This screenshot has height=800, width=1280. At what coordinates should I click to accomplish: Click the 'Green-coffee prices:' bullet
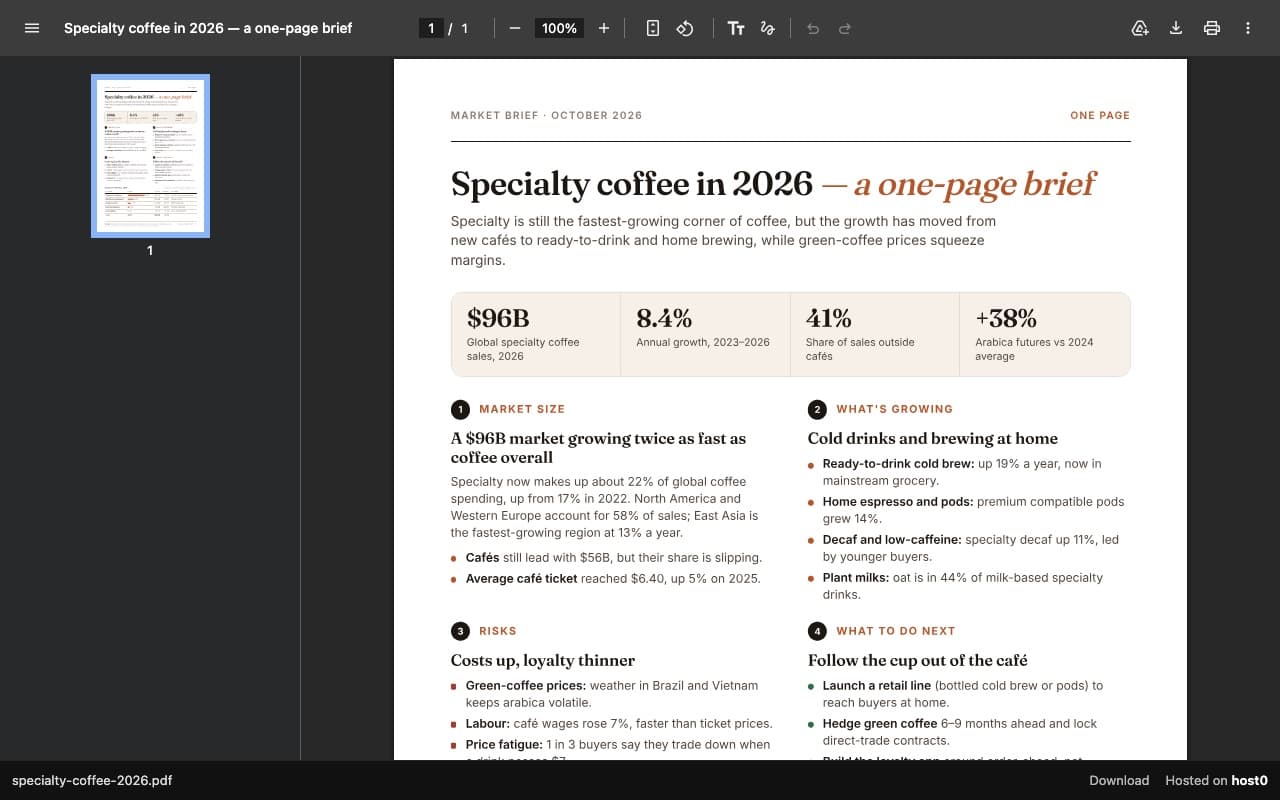coord(526,685)
